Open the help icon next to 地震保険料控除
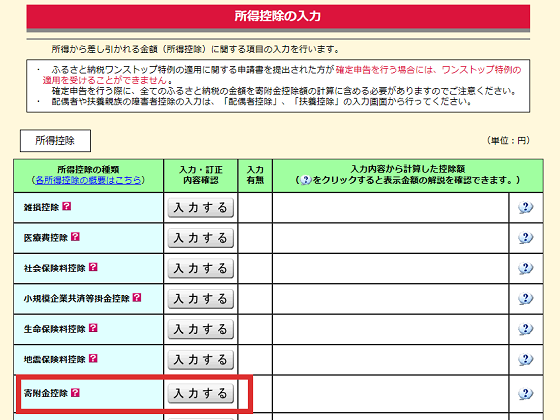The image size is (560, 420). 93,358
